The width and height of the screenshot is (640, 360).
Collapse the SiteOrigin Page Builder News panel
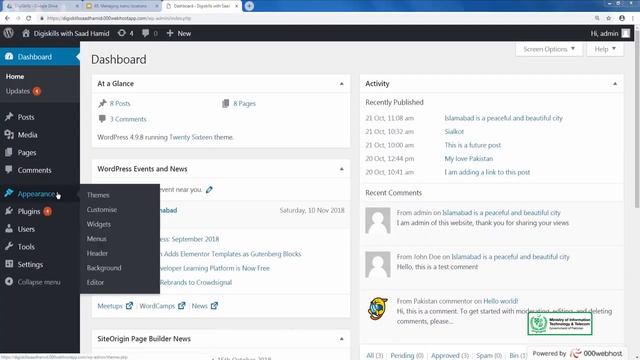click(342, 339)
